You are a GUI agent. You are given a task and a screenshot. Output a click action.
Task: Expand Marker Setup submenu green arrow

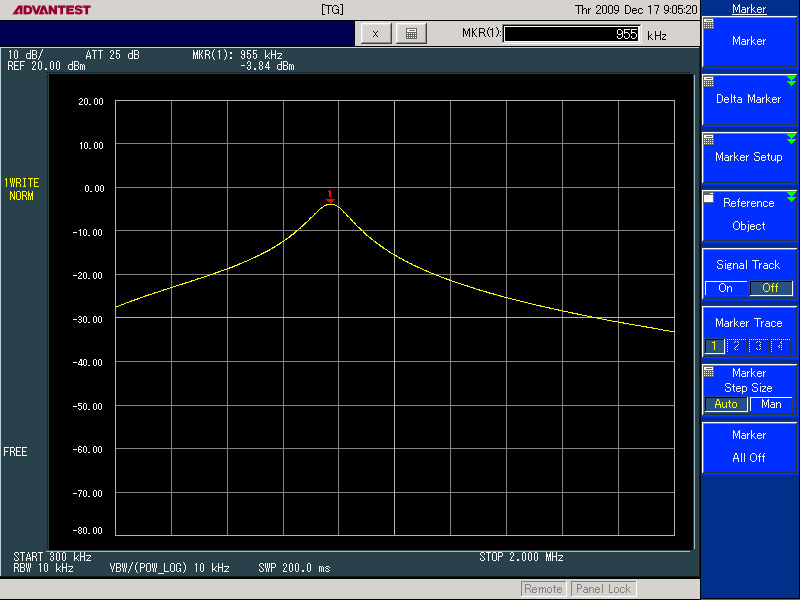pyautogui.click(x=791, y=140)
